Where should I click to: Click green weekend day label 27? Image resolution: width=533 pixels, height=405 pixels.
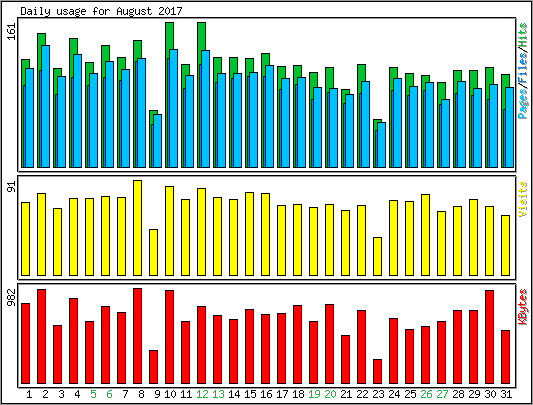(x=442, y=394)
